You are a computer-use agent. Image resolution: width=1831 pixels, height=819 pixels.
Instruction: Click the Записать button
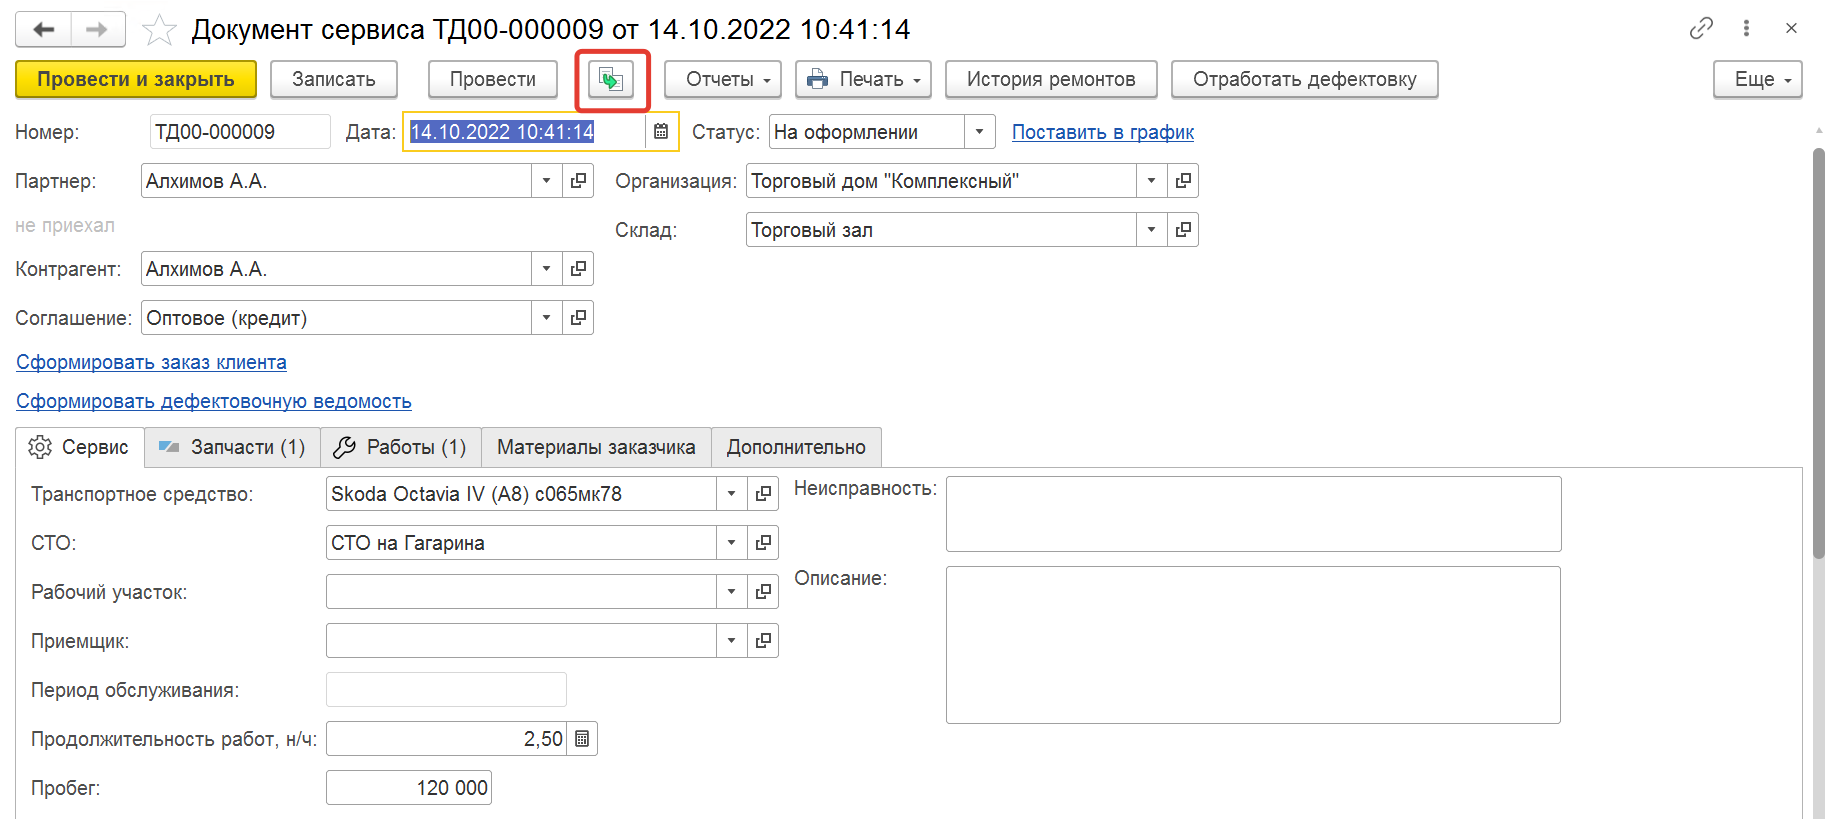(334, 79)
